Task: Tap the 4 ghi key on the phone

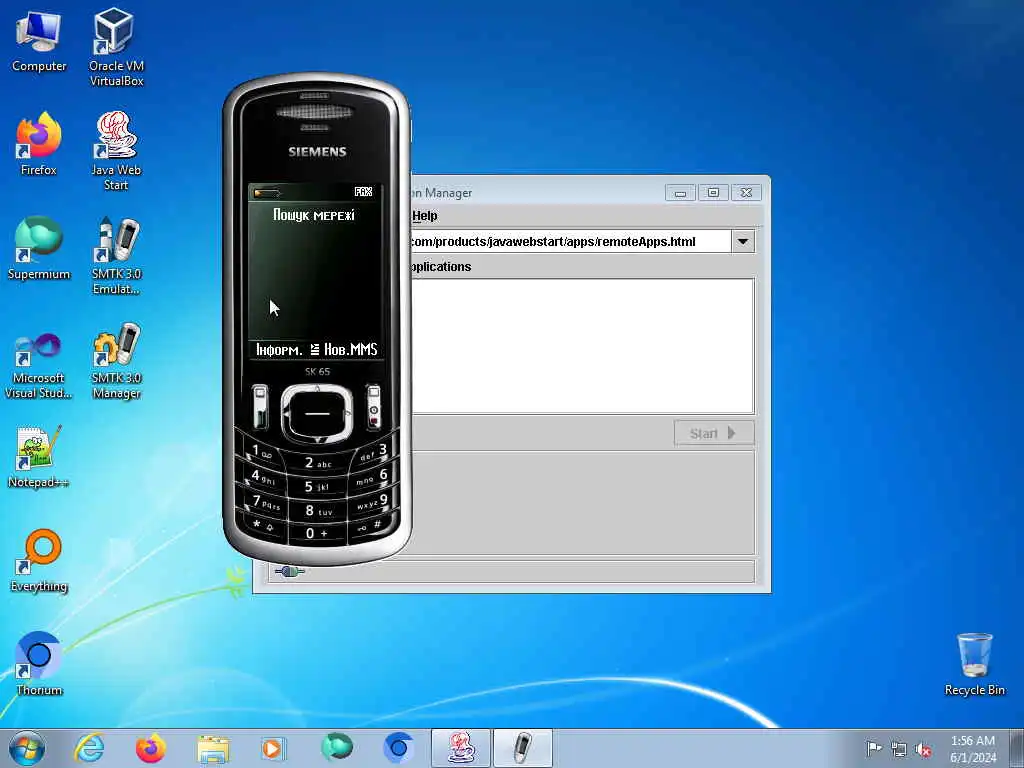Action: pos(263,477)
